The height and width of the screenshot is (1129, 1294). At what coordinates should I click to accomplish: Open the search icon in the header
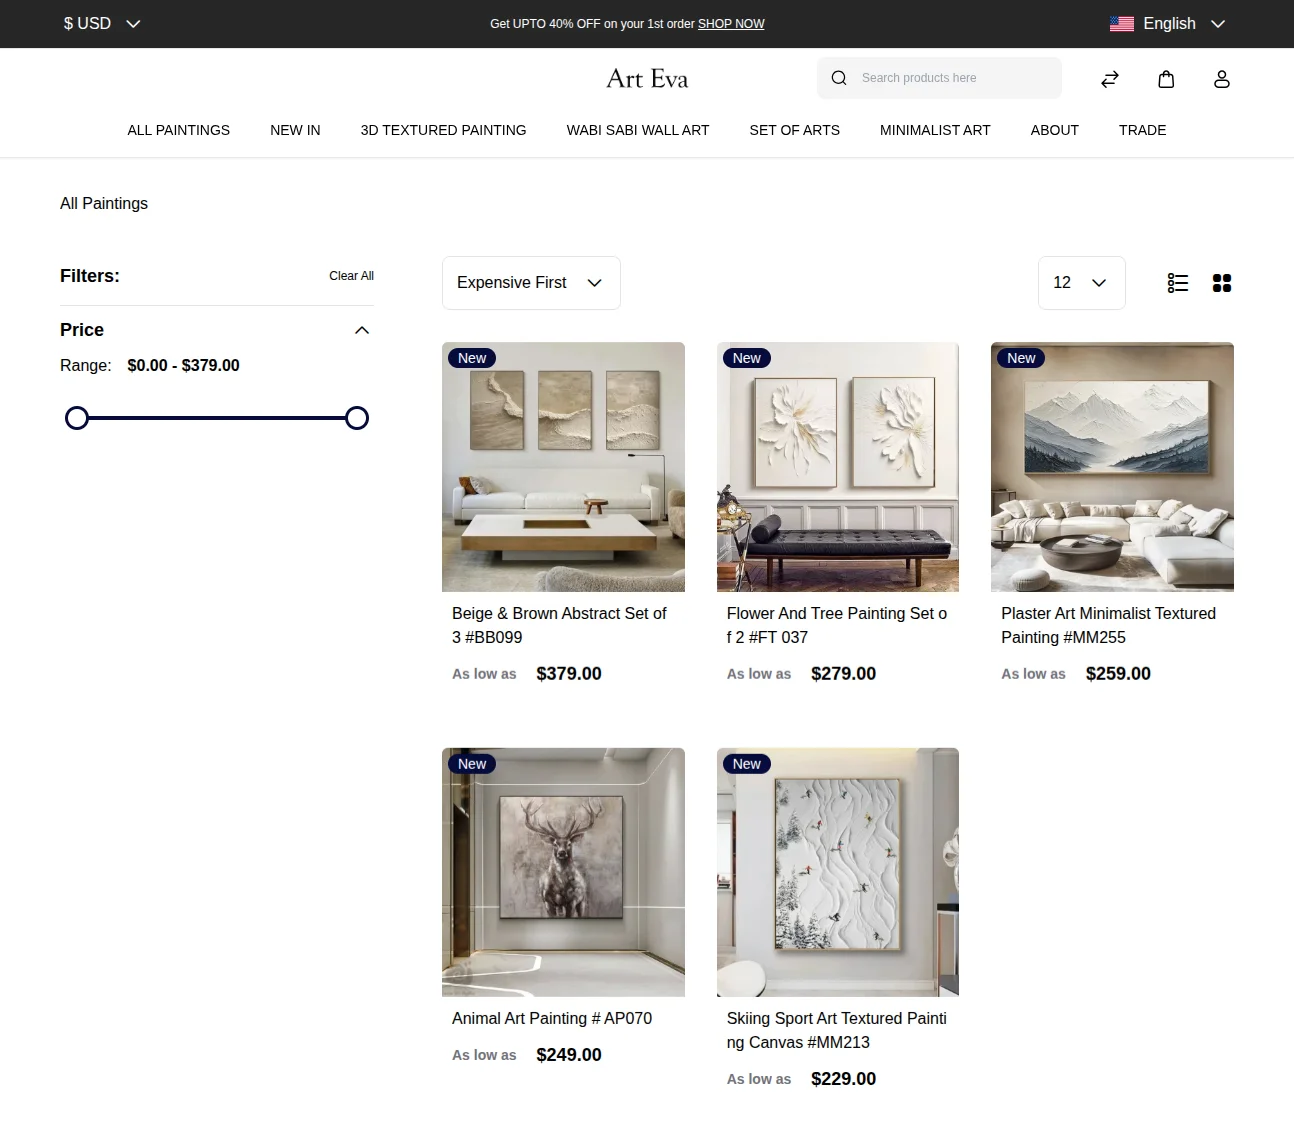pos(838,77)
